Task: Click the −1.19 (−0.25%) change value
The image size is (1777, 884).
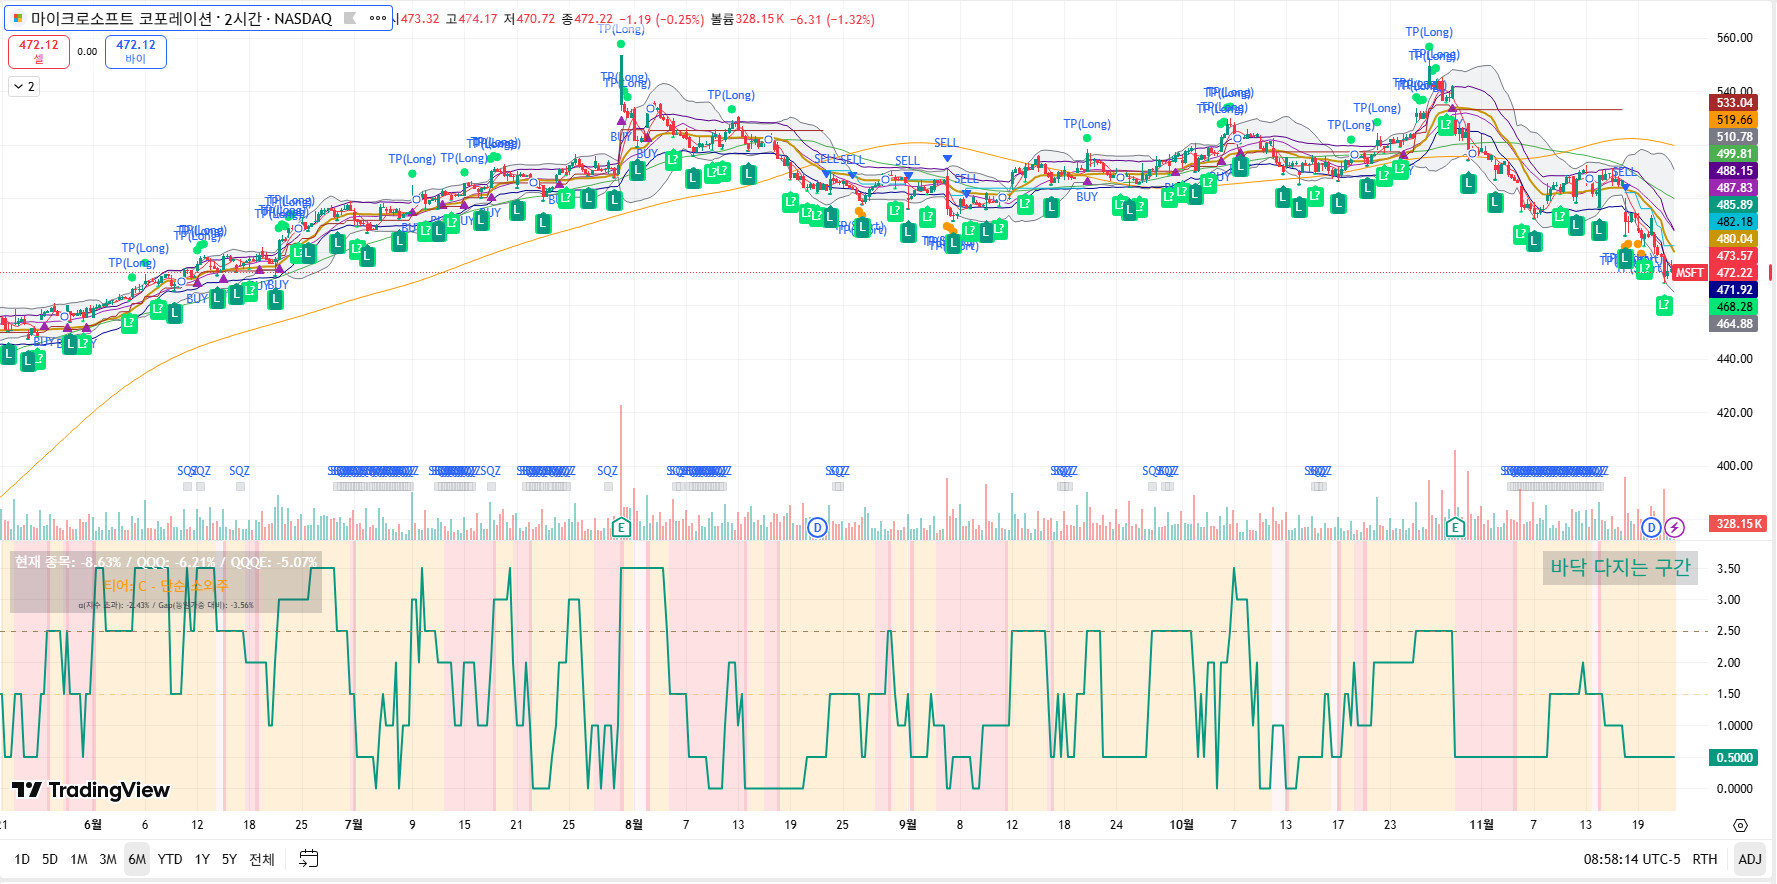Action: point(661,19)
